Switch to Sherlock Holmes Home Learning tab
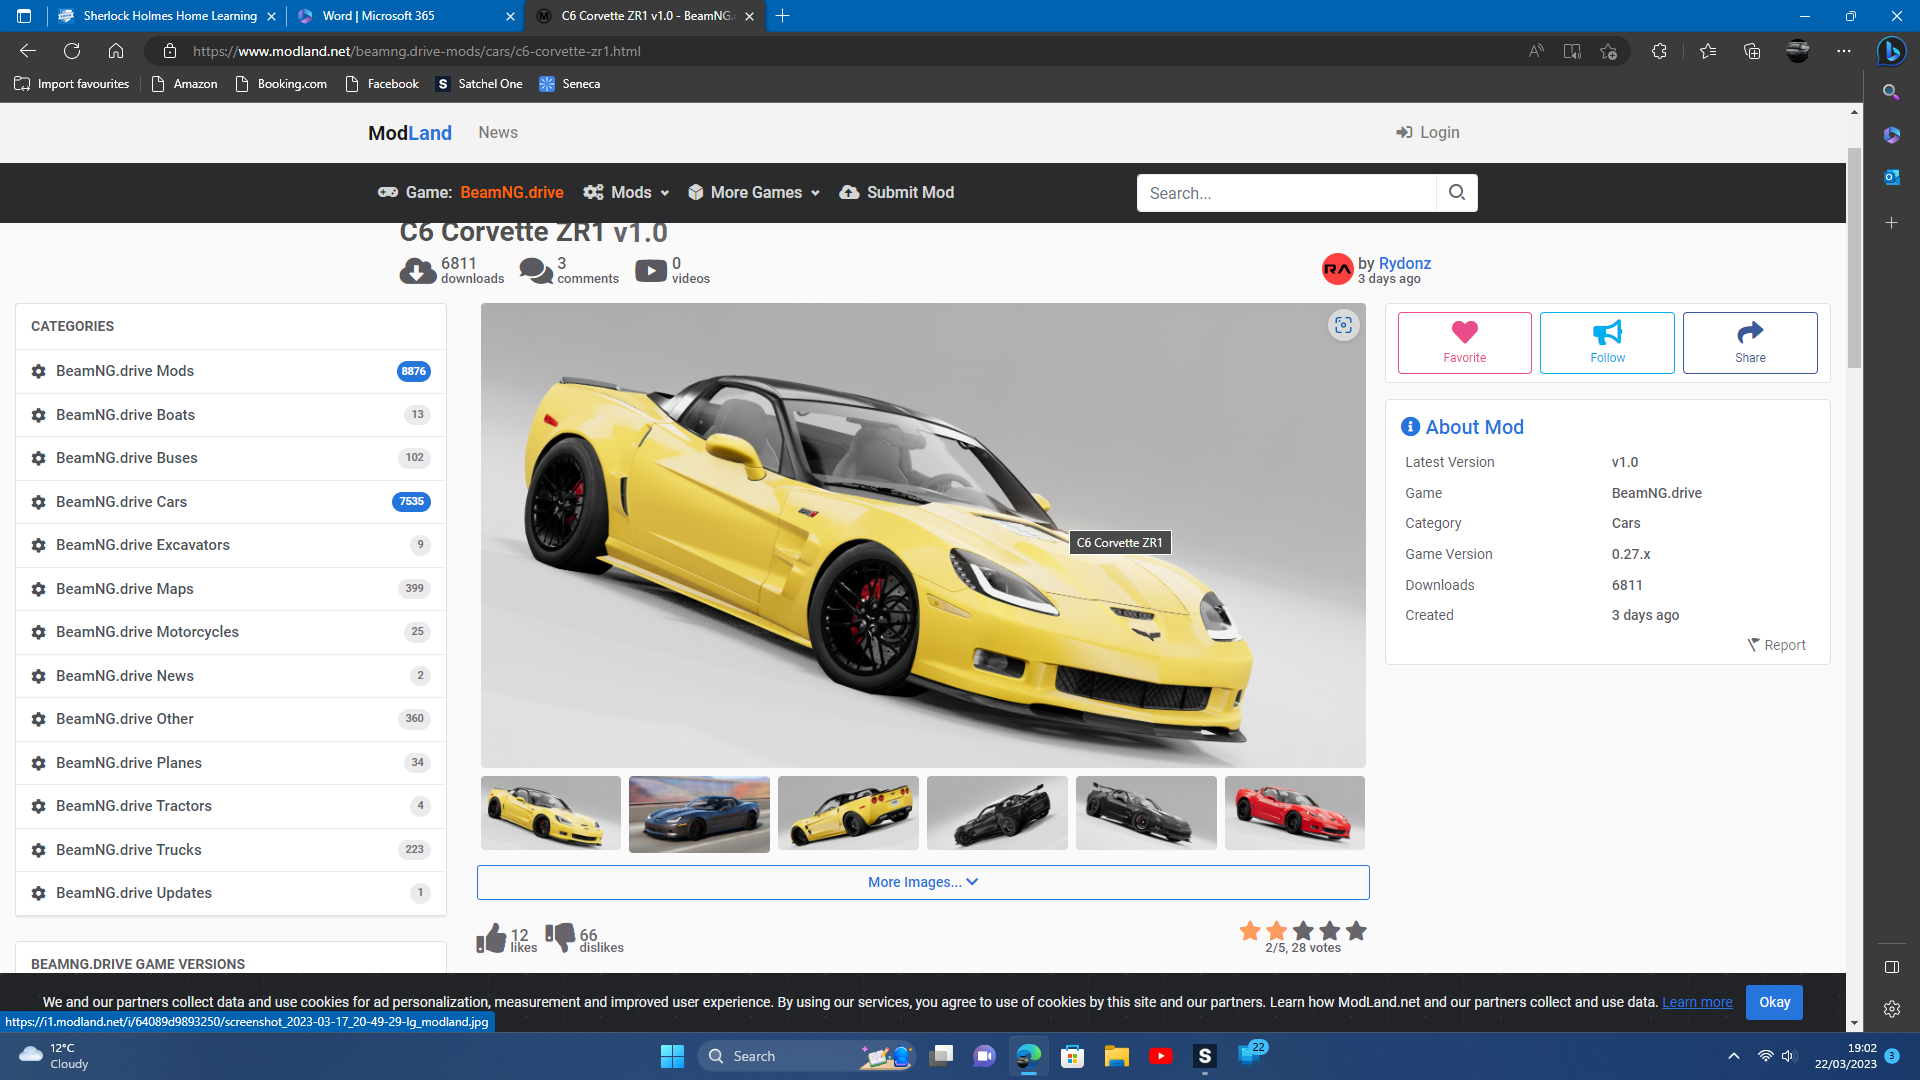 click(167, 16)
